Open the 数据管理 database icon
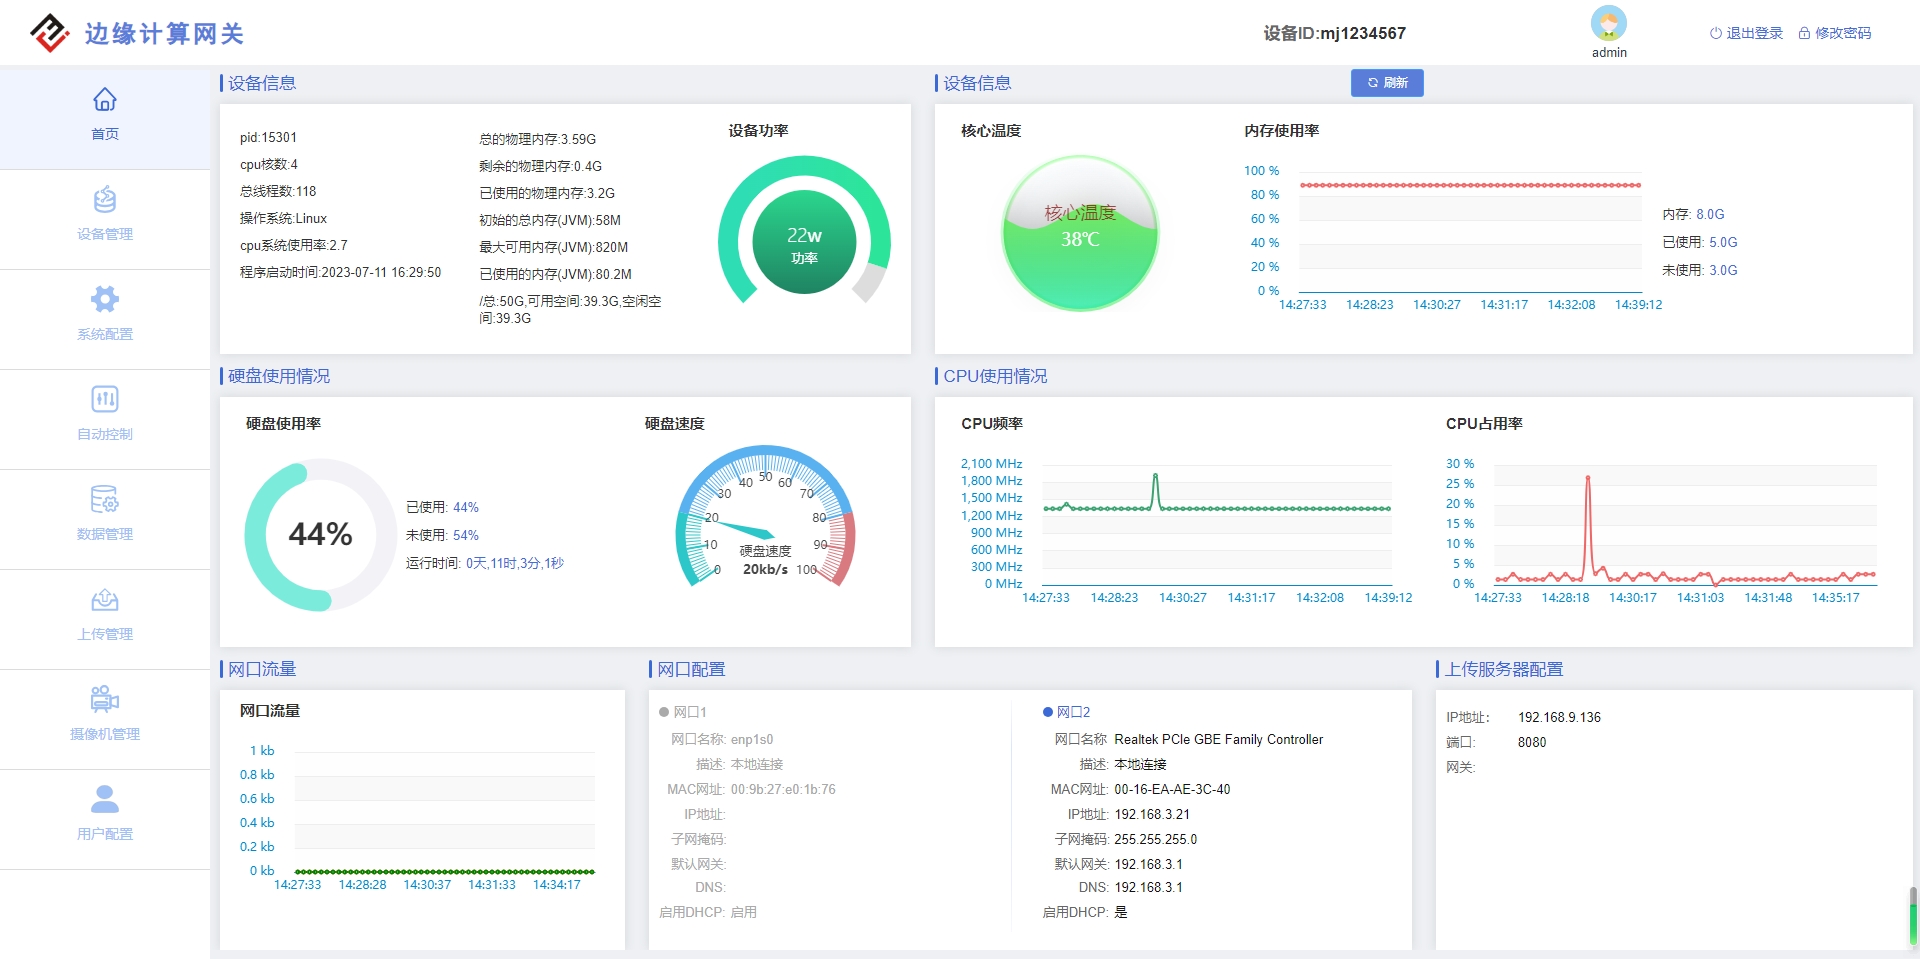 pyautogui.click(x=105, y=499)
